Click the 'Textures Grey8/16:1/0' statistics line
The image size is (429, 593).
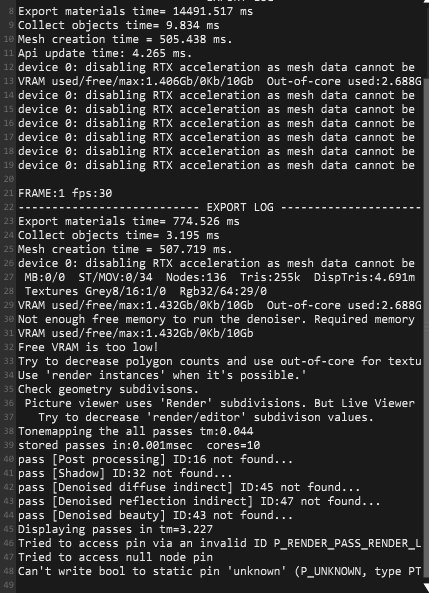tap(146, 291)
